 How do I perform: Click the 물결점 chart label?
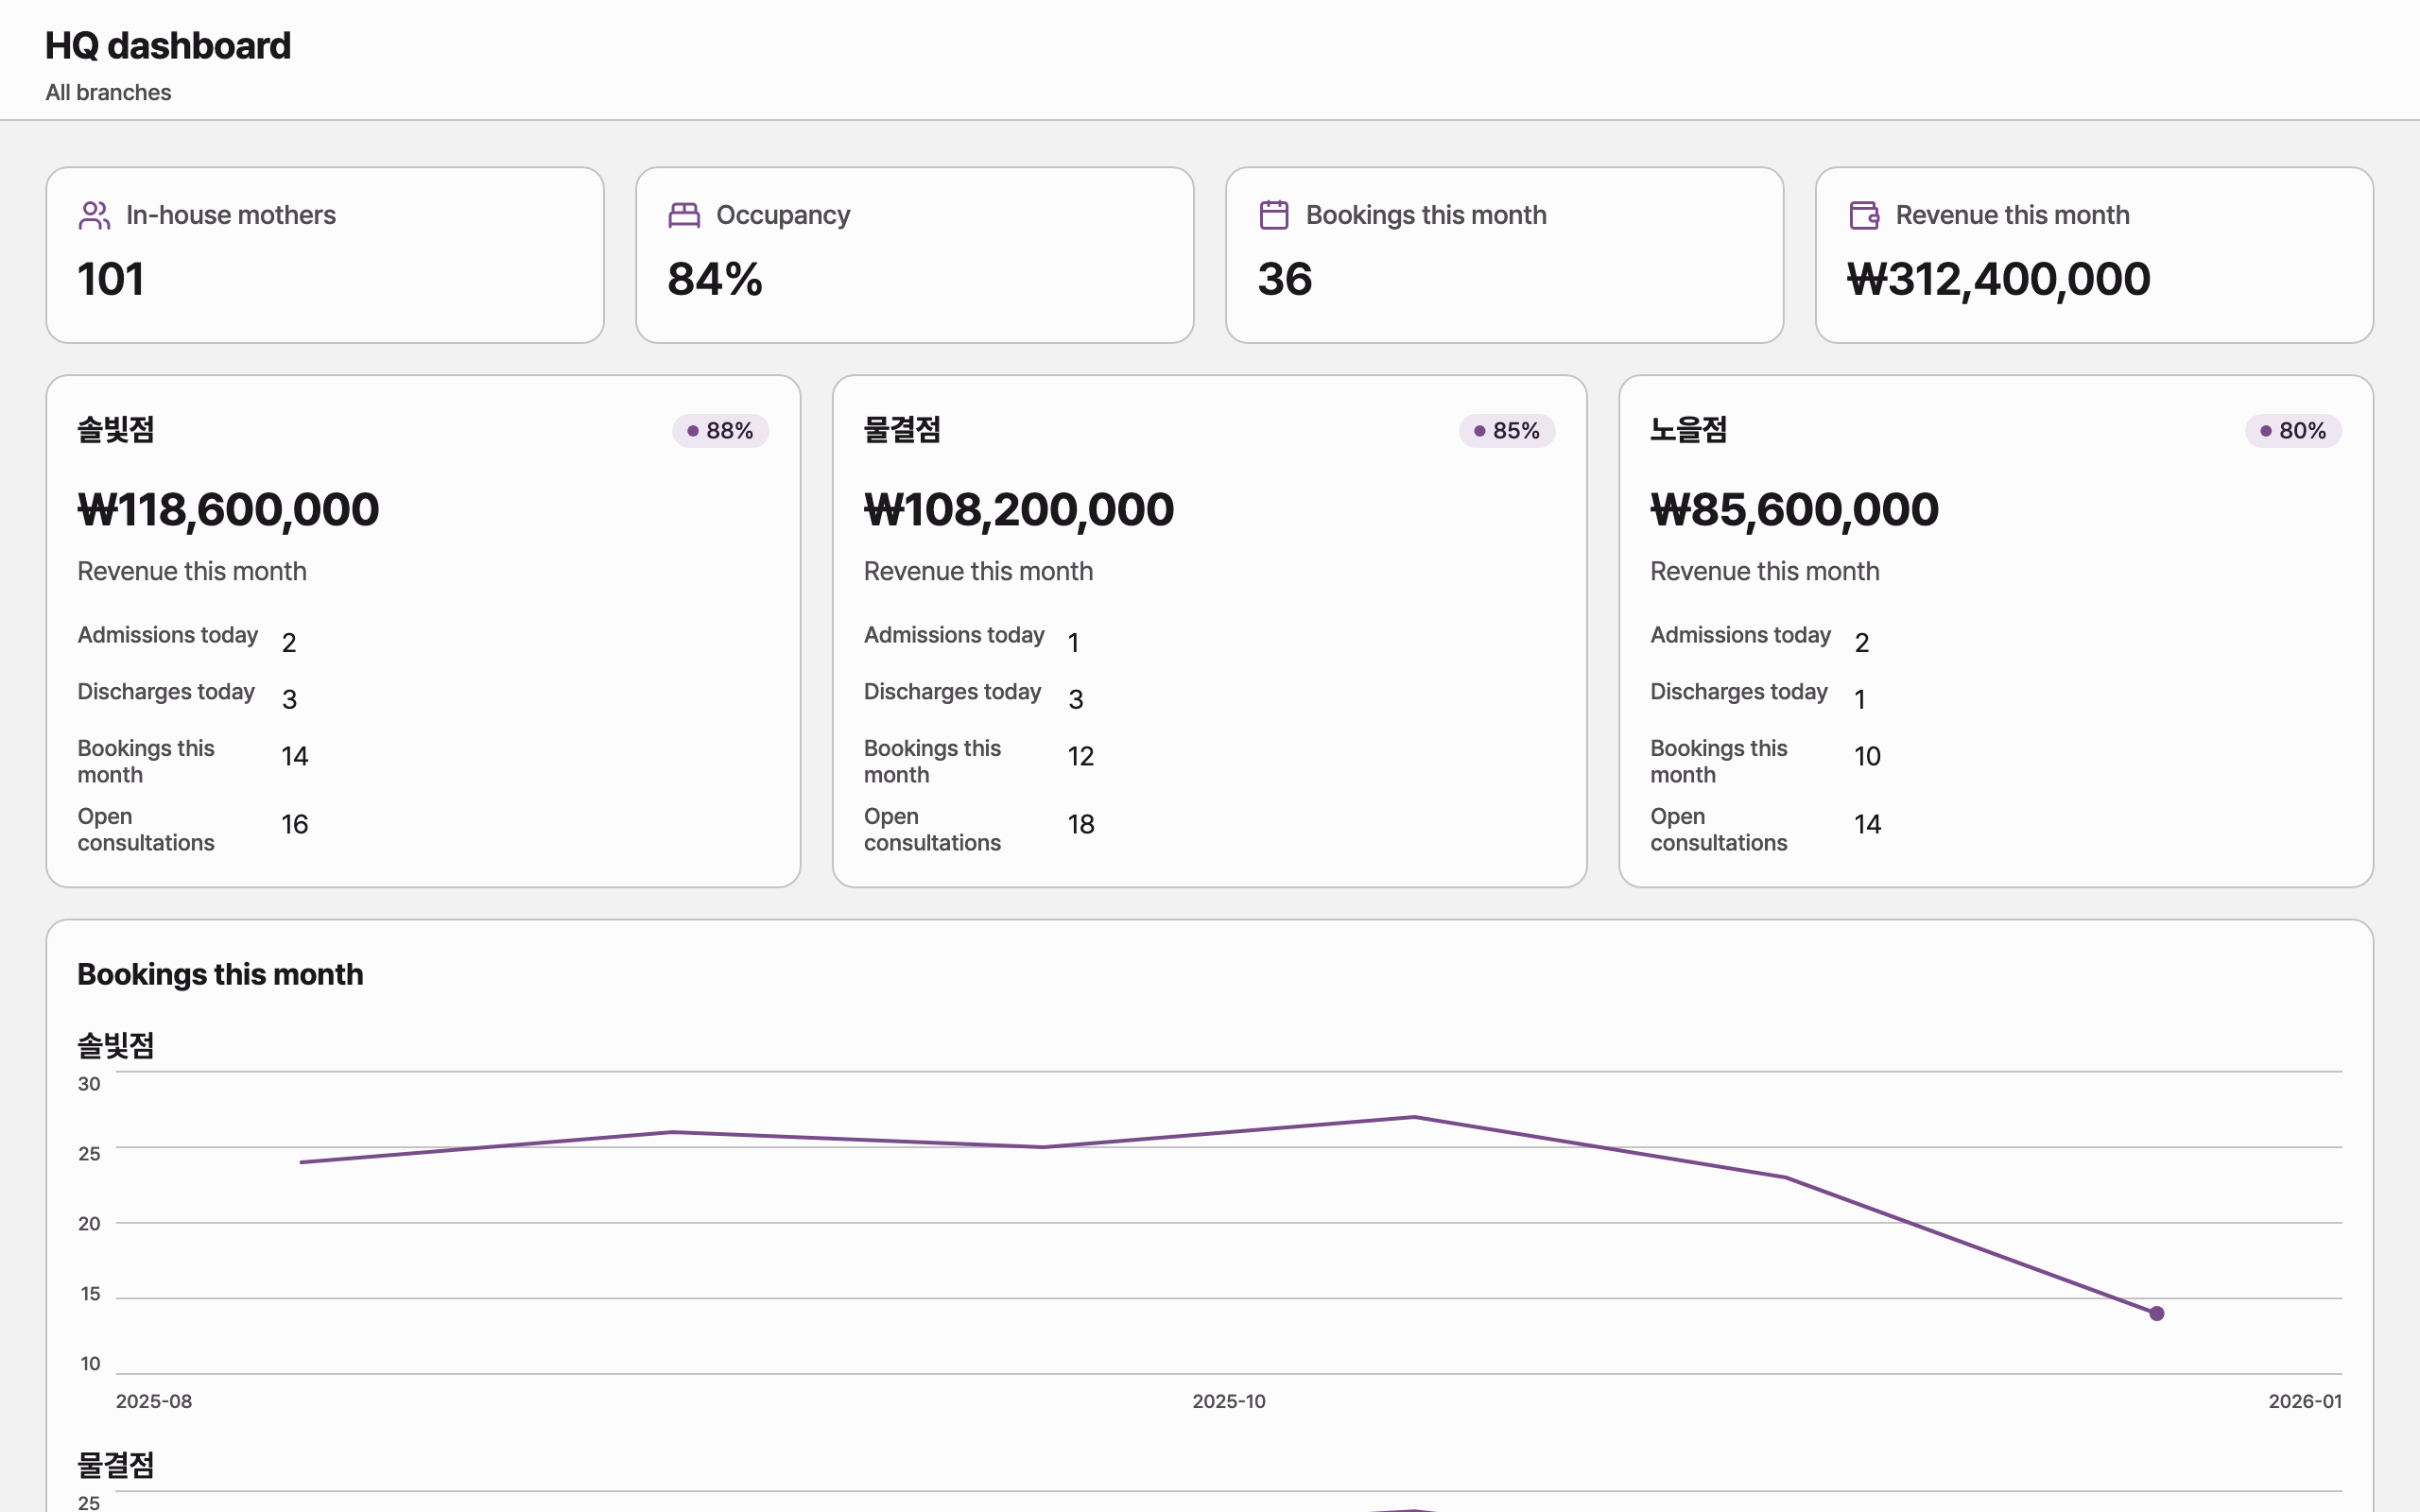pos(116,1466)
